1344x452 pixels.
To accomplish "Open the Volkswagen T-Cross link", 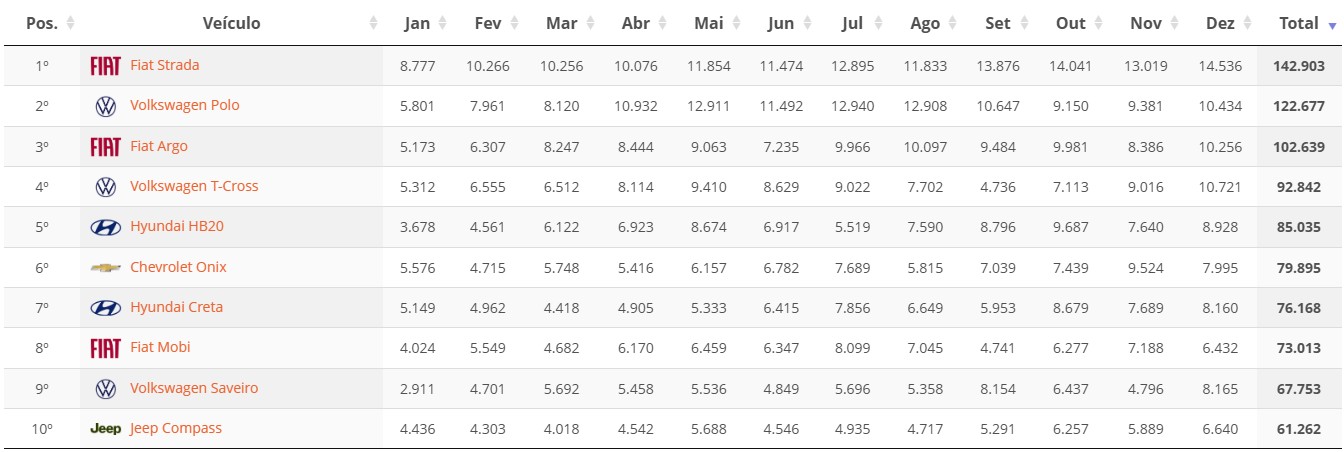I will coord(194,186).
